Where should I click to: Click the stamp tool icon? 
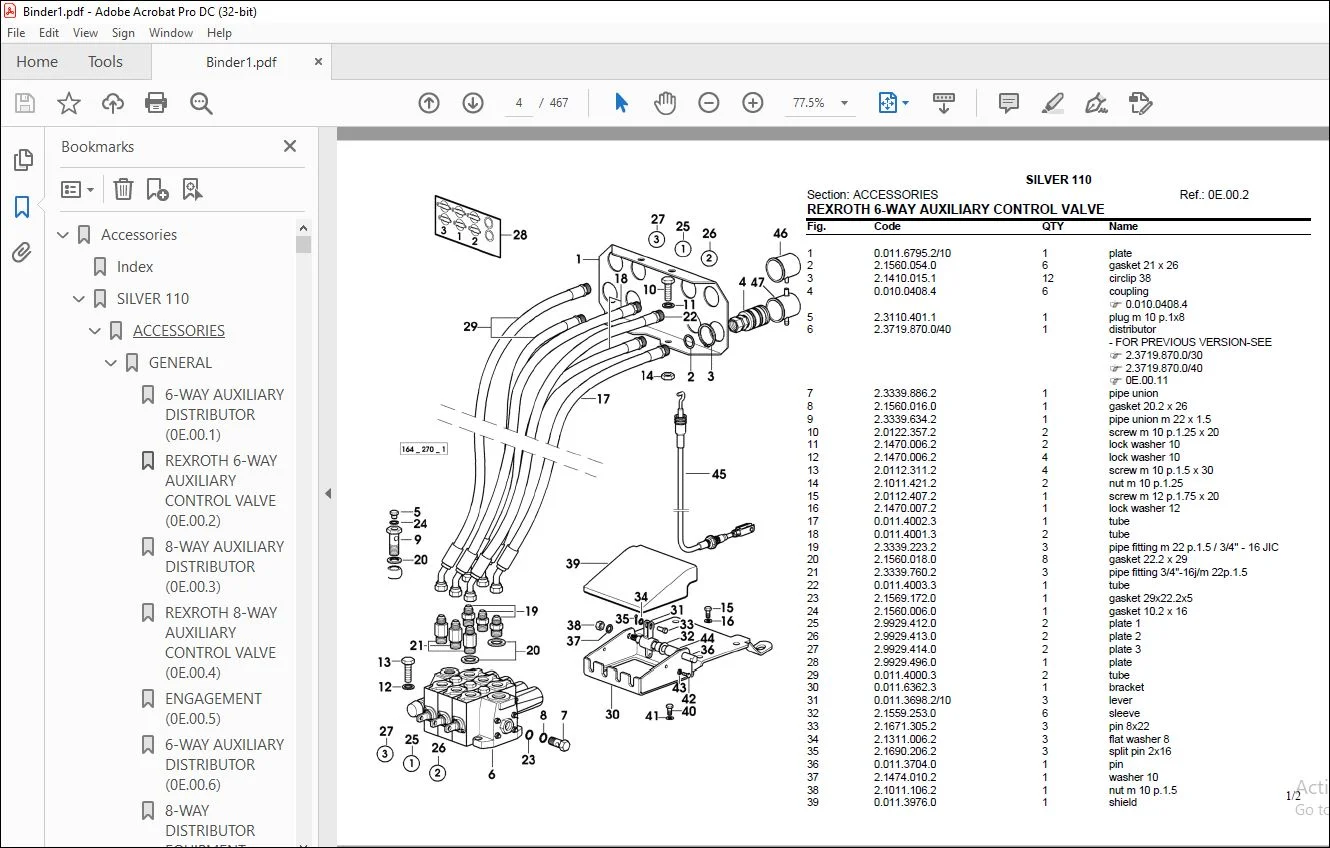click(1141, 103)
